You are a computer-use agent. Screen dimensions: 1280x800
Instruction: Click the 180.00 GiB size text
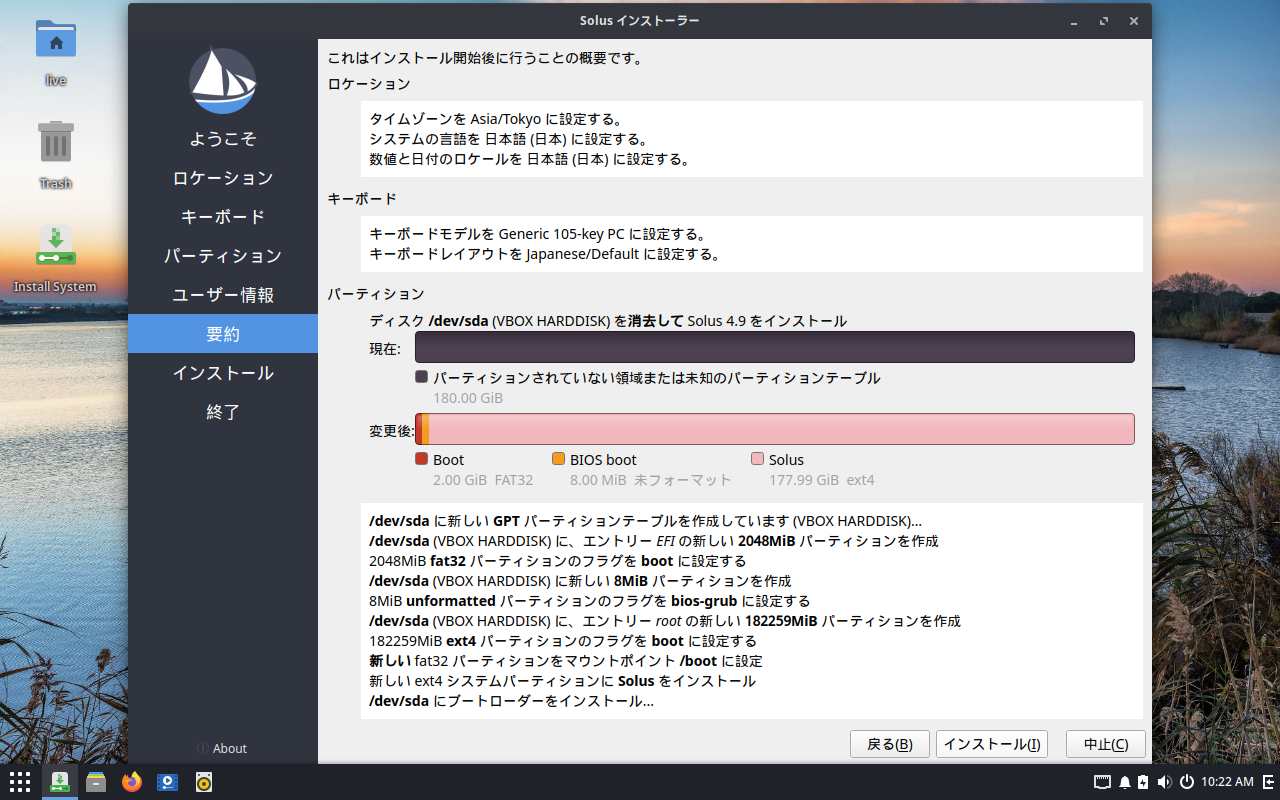(468, 398)
